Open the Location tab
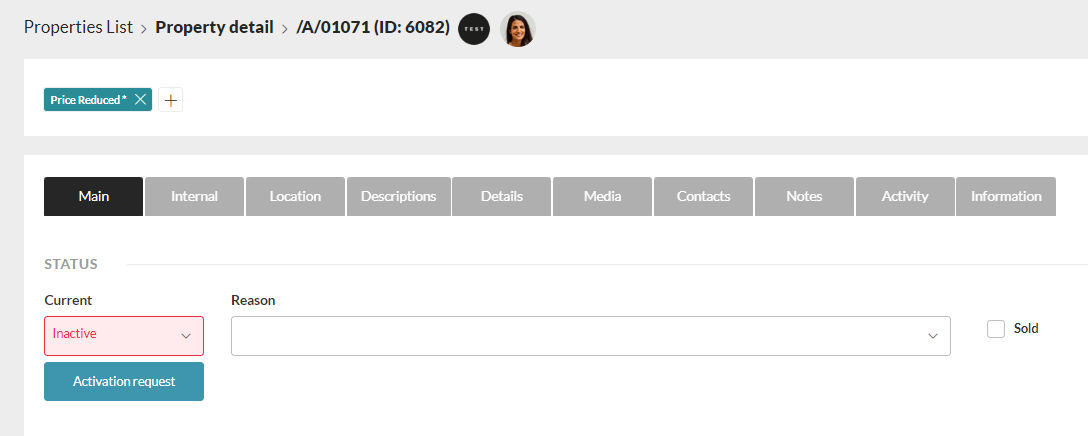 (x=295, y=196)
